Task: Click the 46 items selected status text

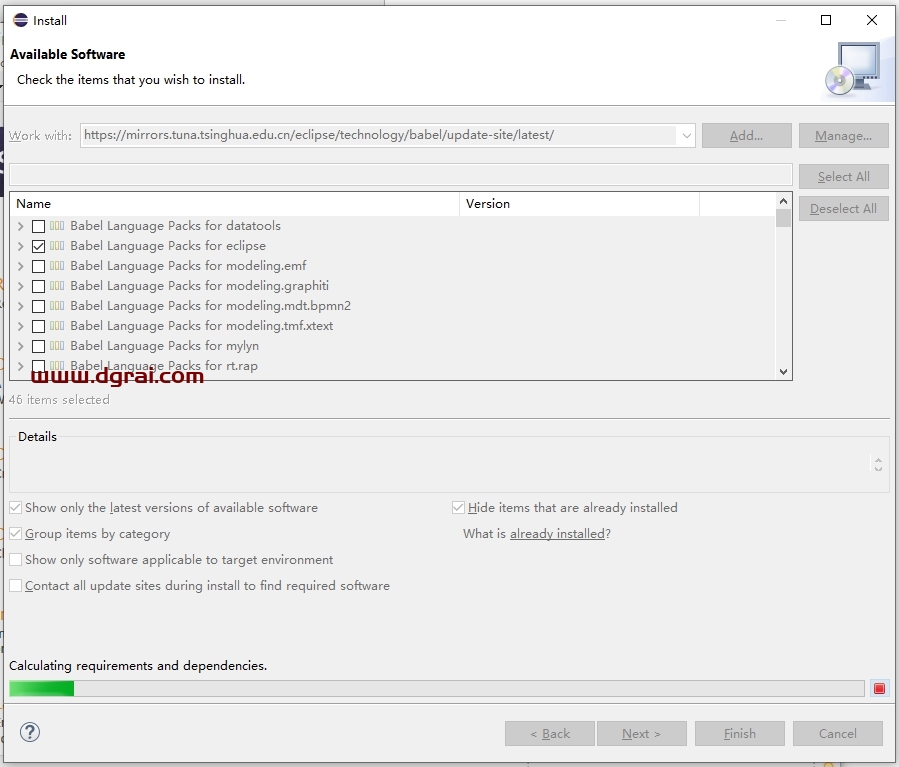Action: (59, 400)
